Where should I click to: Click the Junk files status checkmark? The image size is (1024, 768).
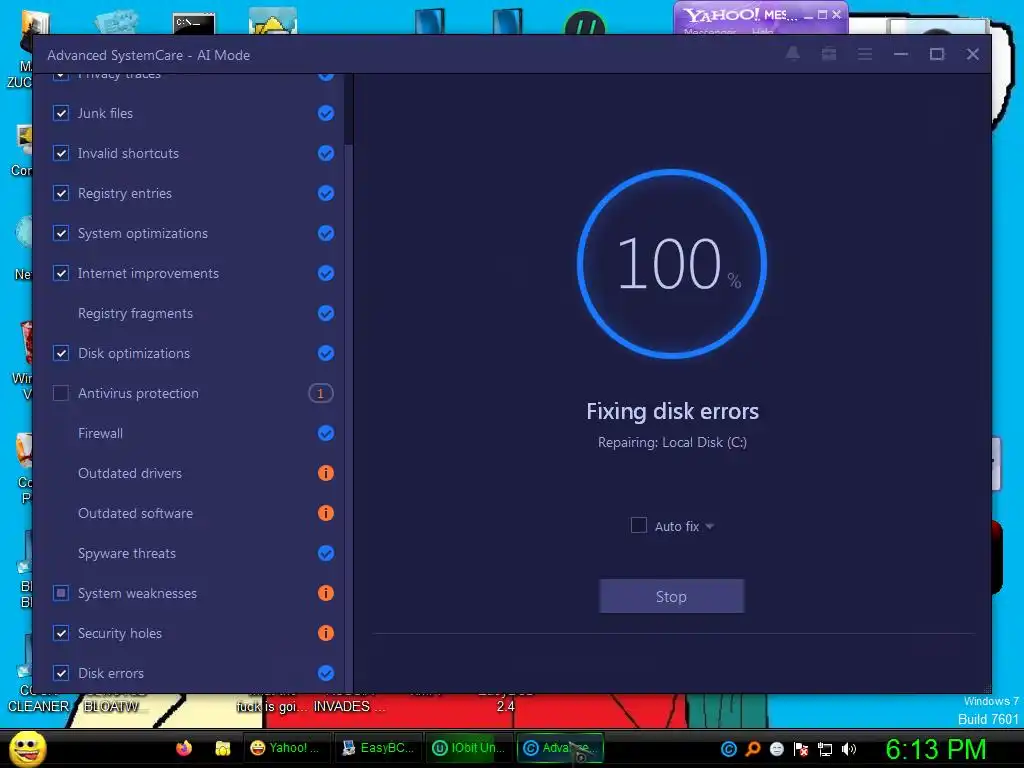326,114
